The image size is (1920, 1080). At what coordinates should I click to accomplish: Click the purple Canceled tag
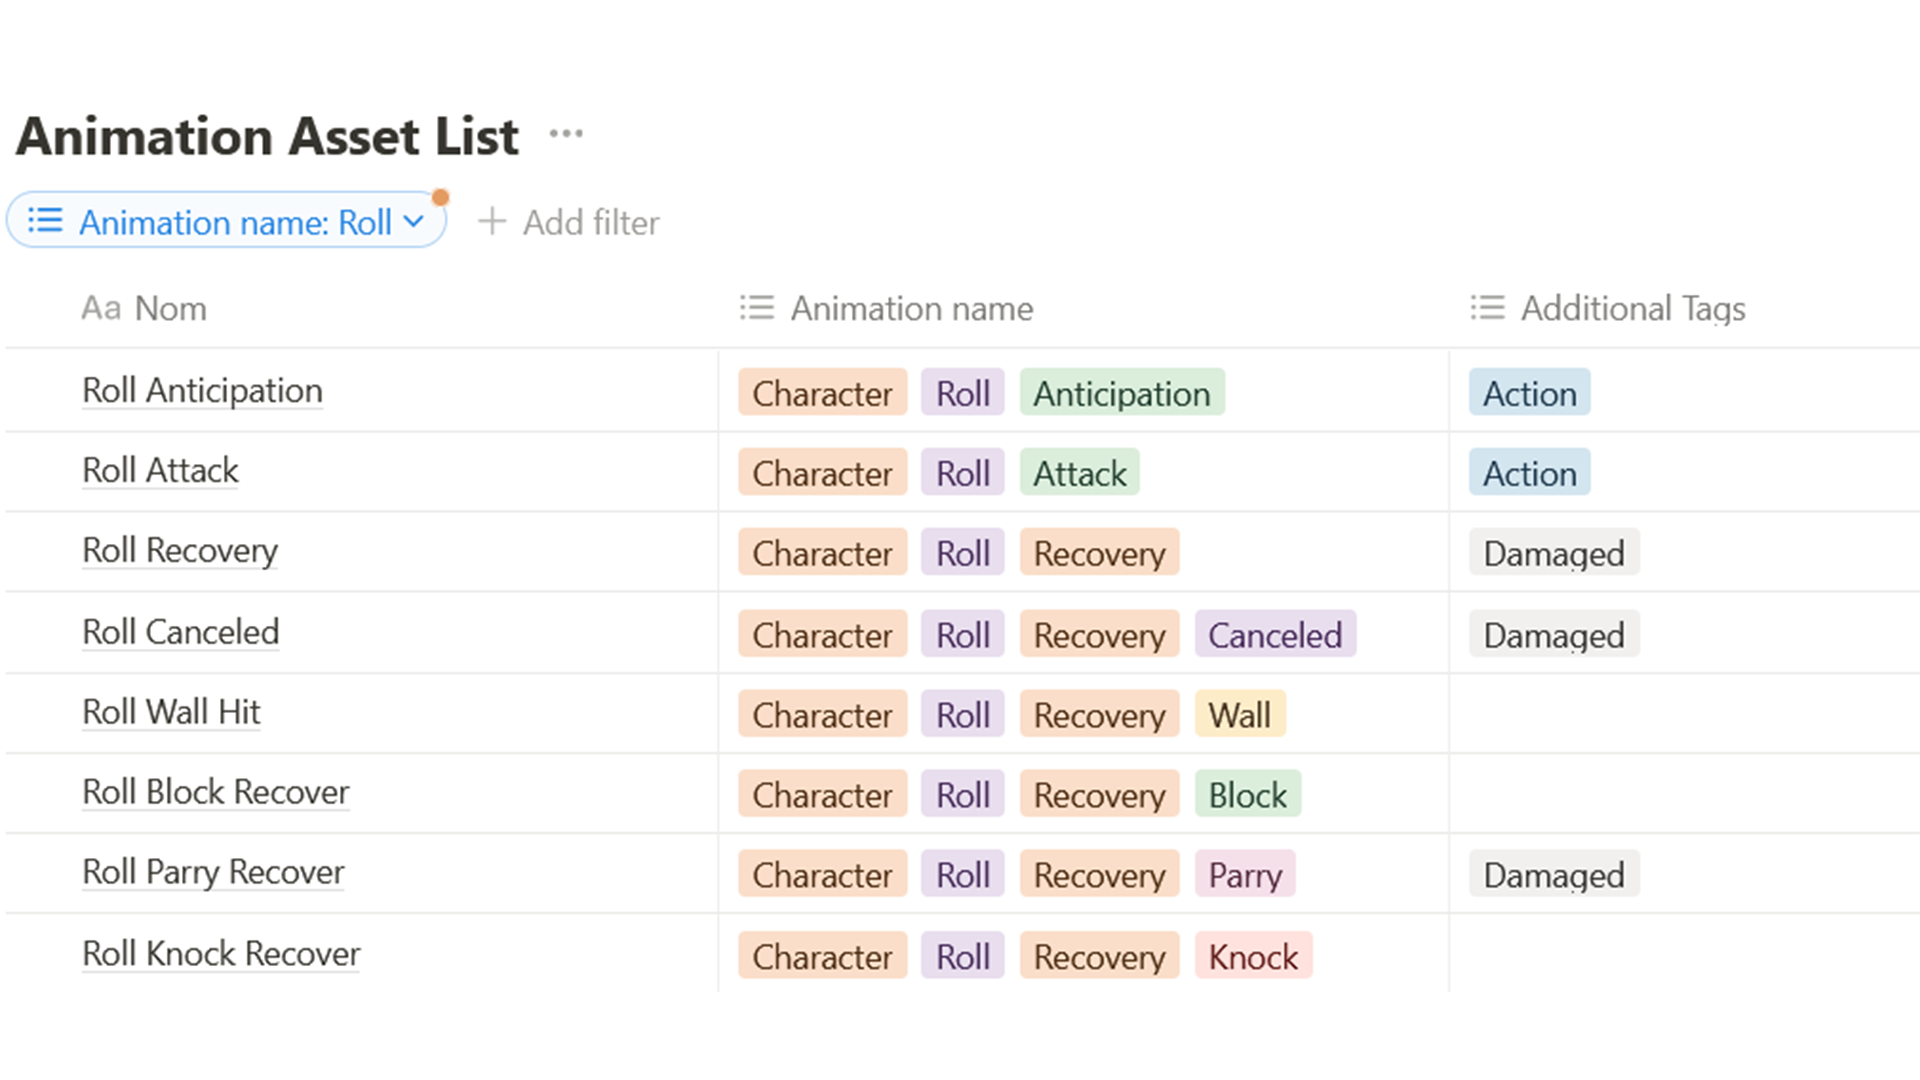(x=1275, y=635)
